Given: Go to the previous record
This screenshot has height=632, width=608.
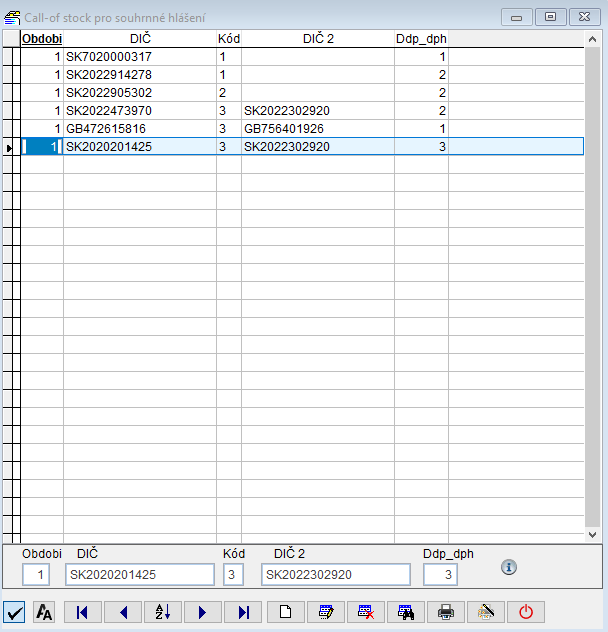Looking at the screenshot, I should (123, 612).
